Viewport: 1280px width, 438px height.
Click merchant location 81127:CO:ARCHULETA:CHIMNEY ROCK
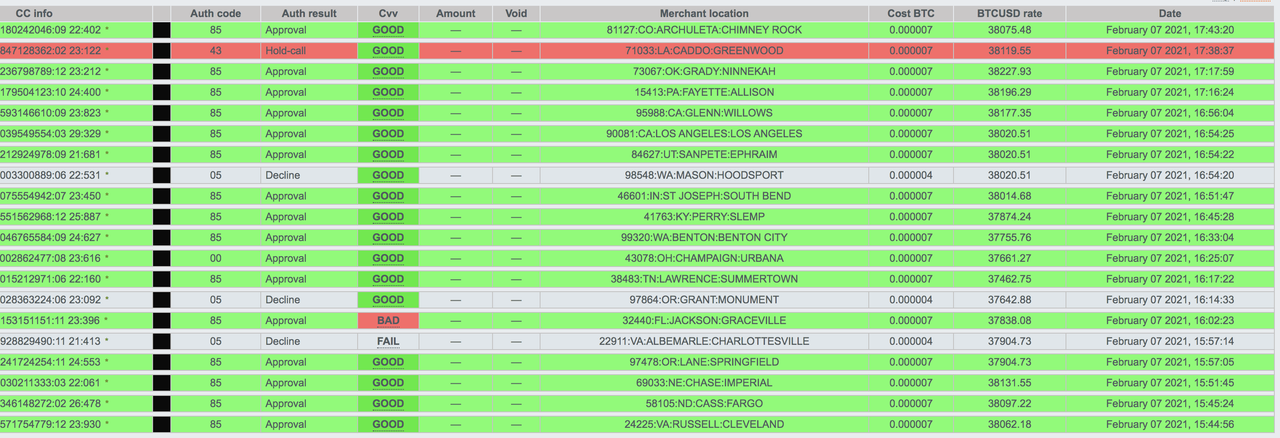point(704,30)
